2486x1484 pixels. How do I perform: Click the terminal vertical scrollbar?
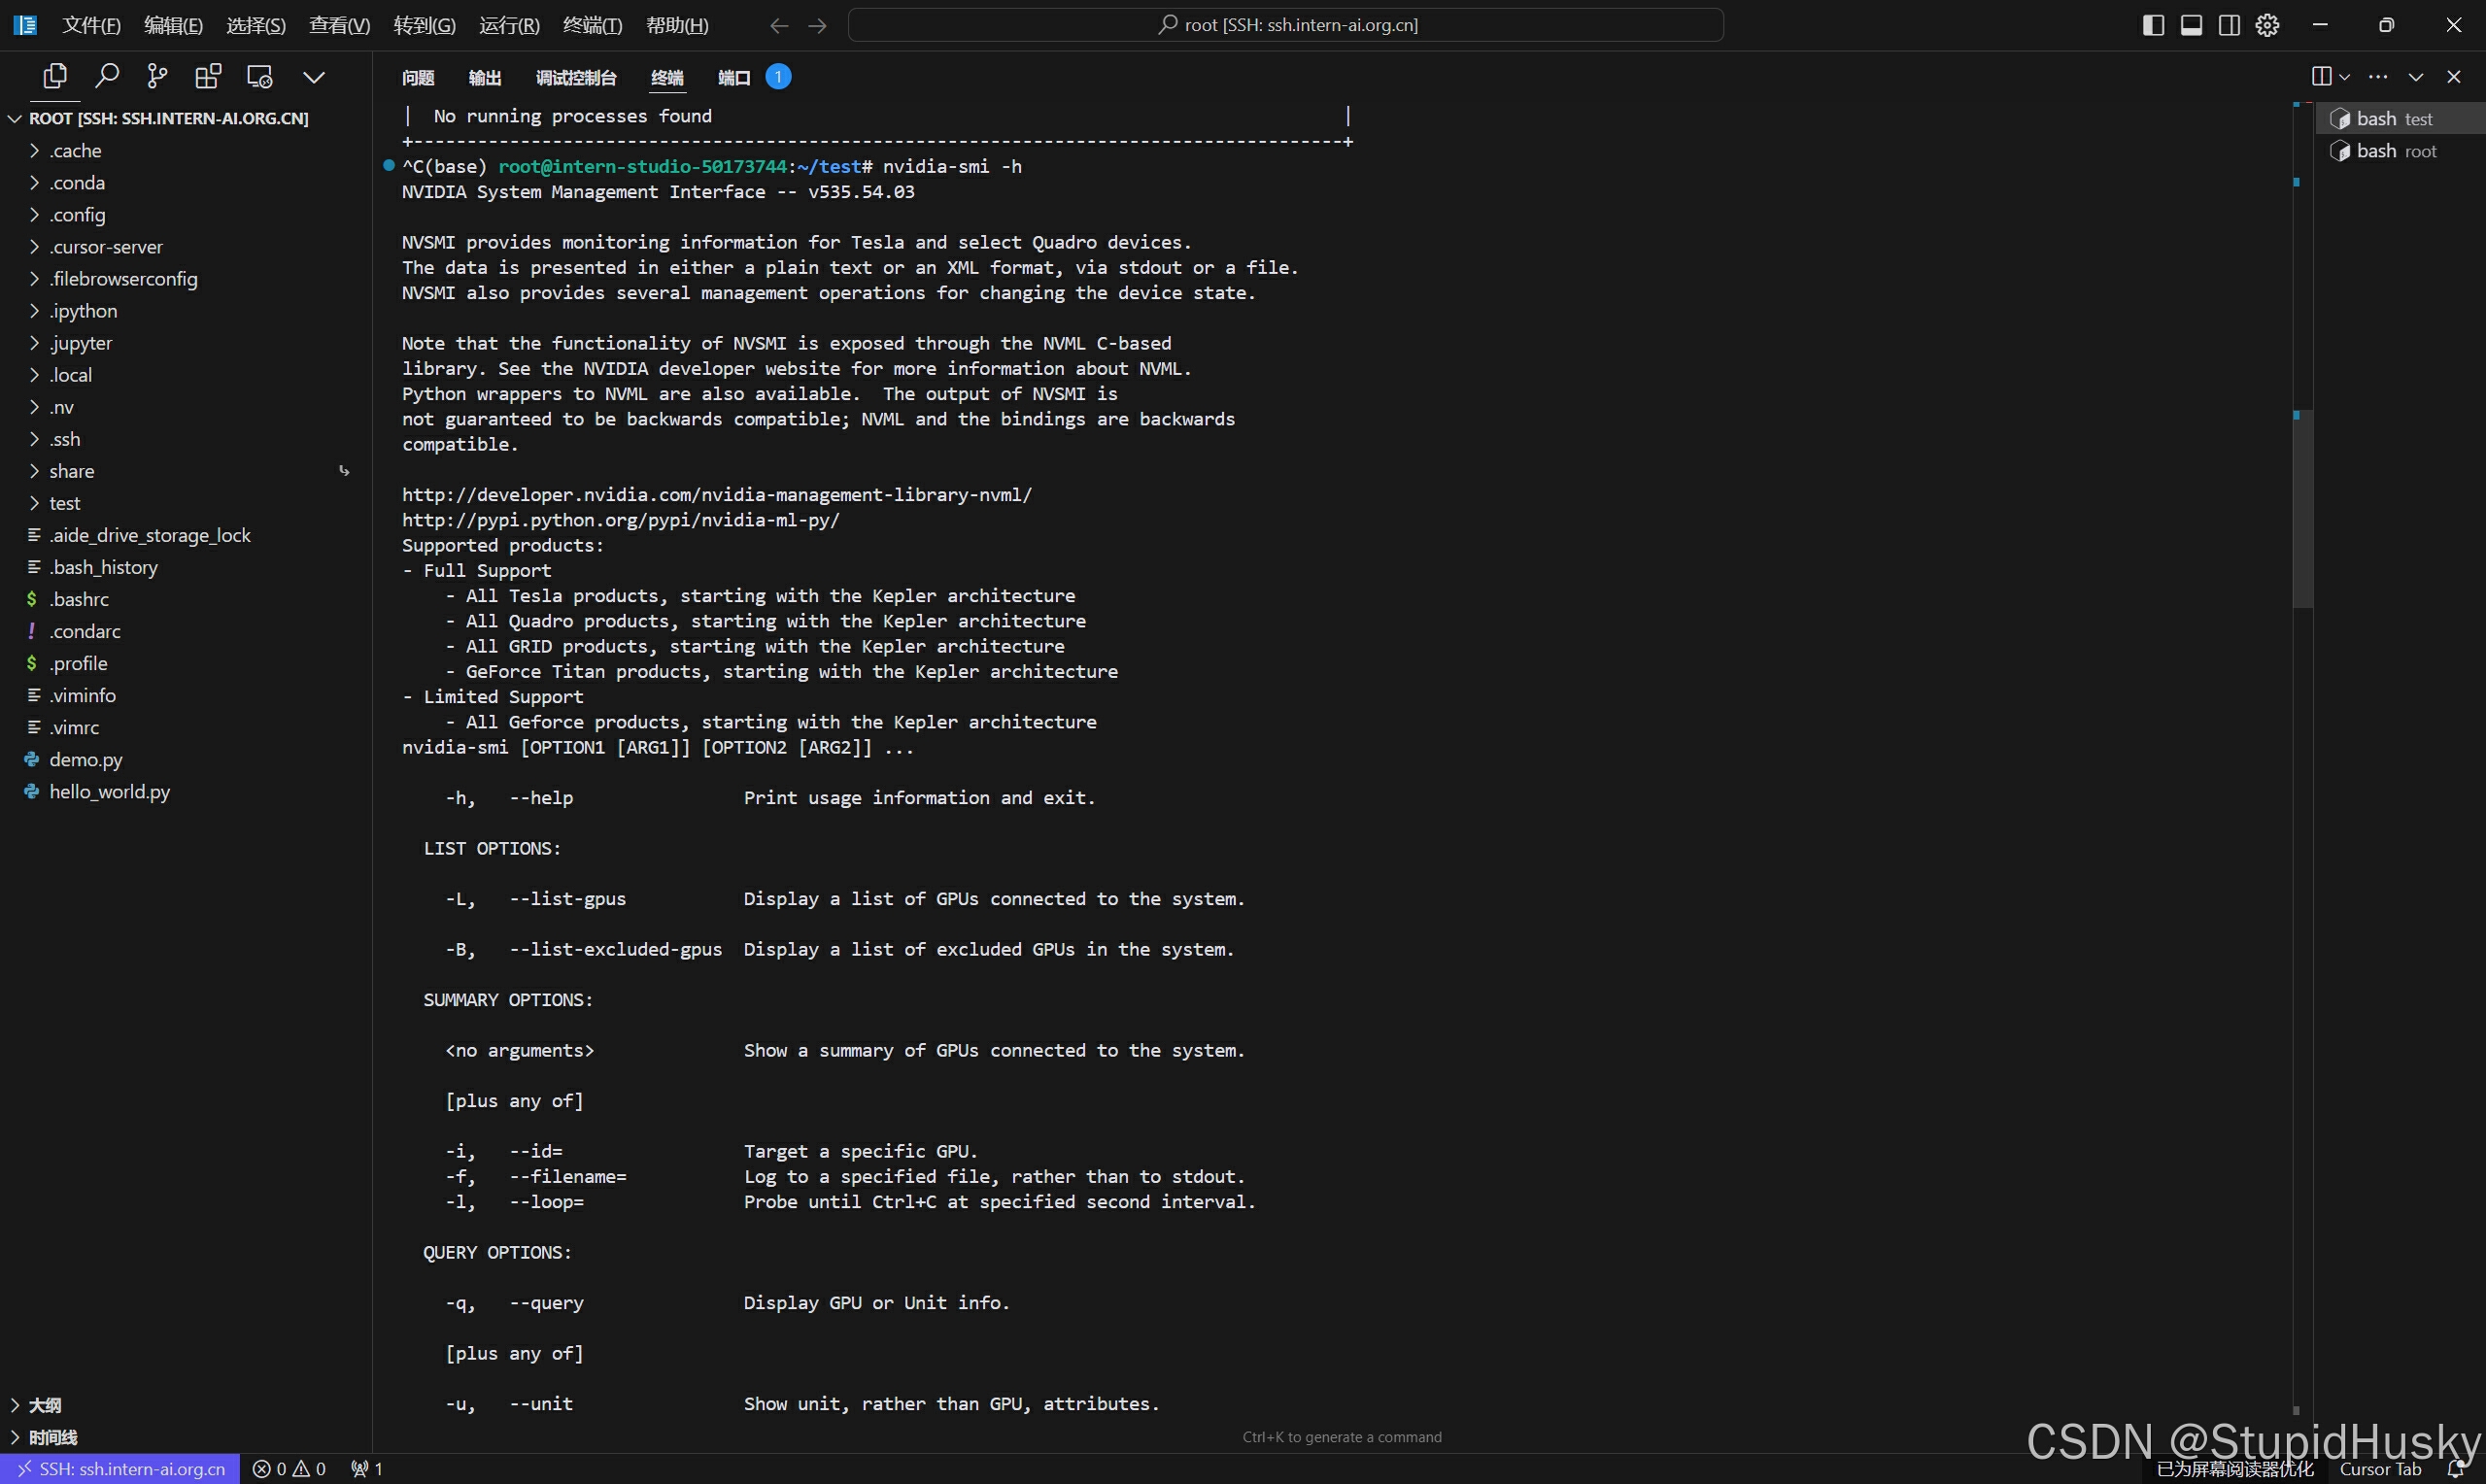tap(2302, 510)
